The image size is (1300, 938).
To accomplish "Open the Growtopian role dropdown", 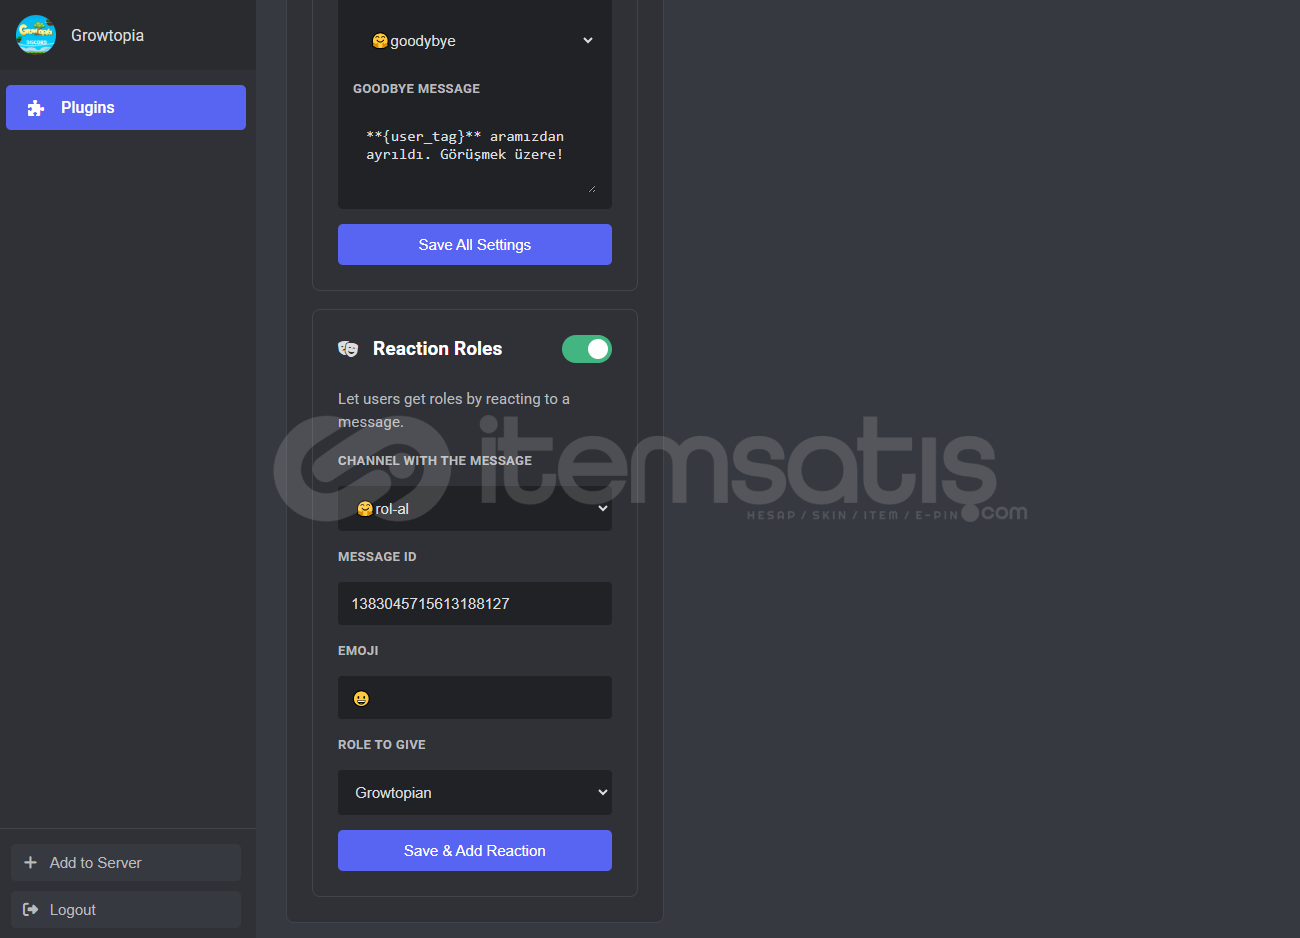I will (x=475, y=792).
